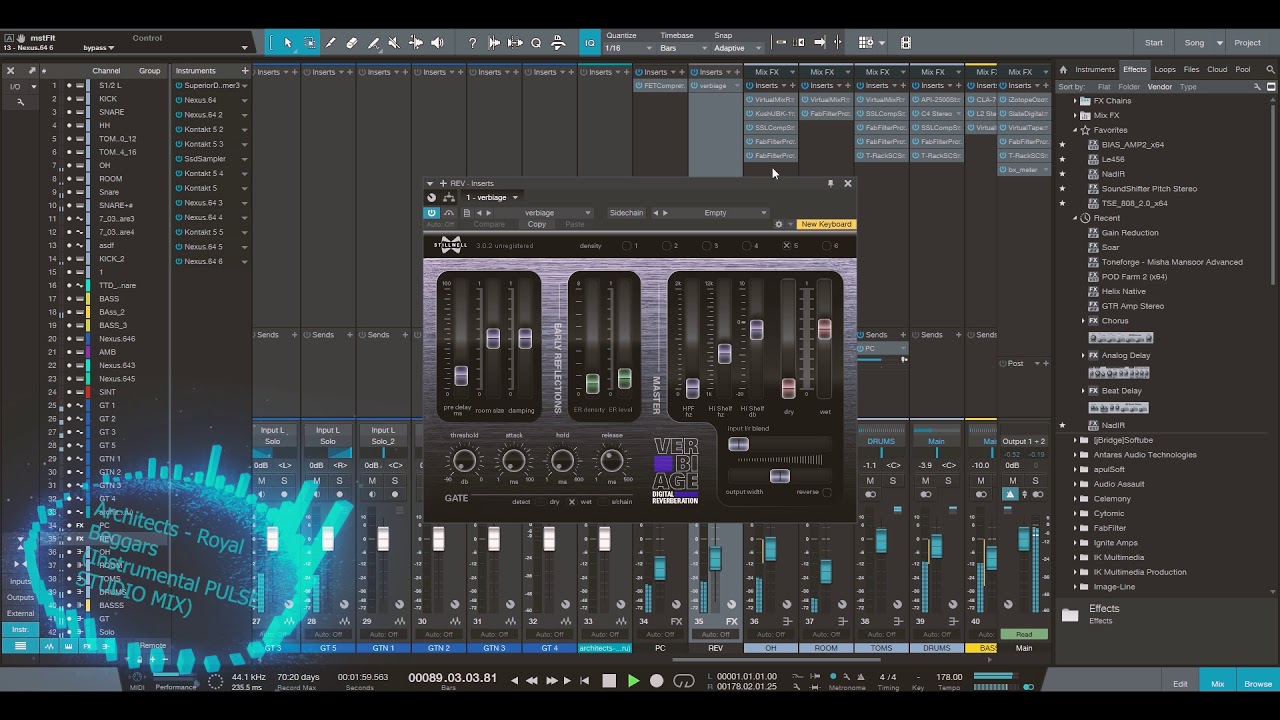This screenshot has width=1280, height=720.
Task: Select density radio option 1
Action: pyautogui.click(x=627, y=246)
